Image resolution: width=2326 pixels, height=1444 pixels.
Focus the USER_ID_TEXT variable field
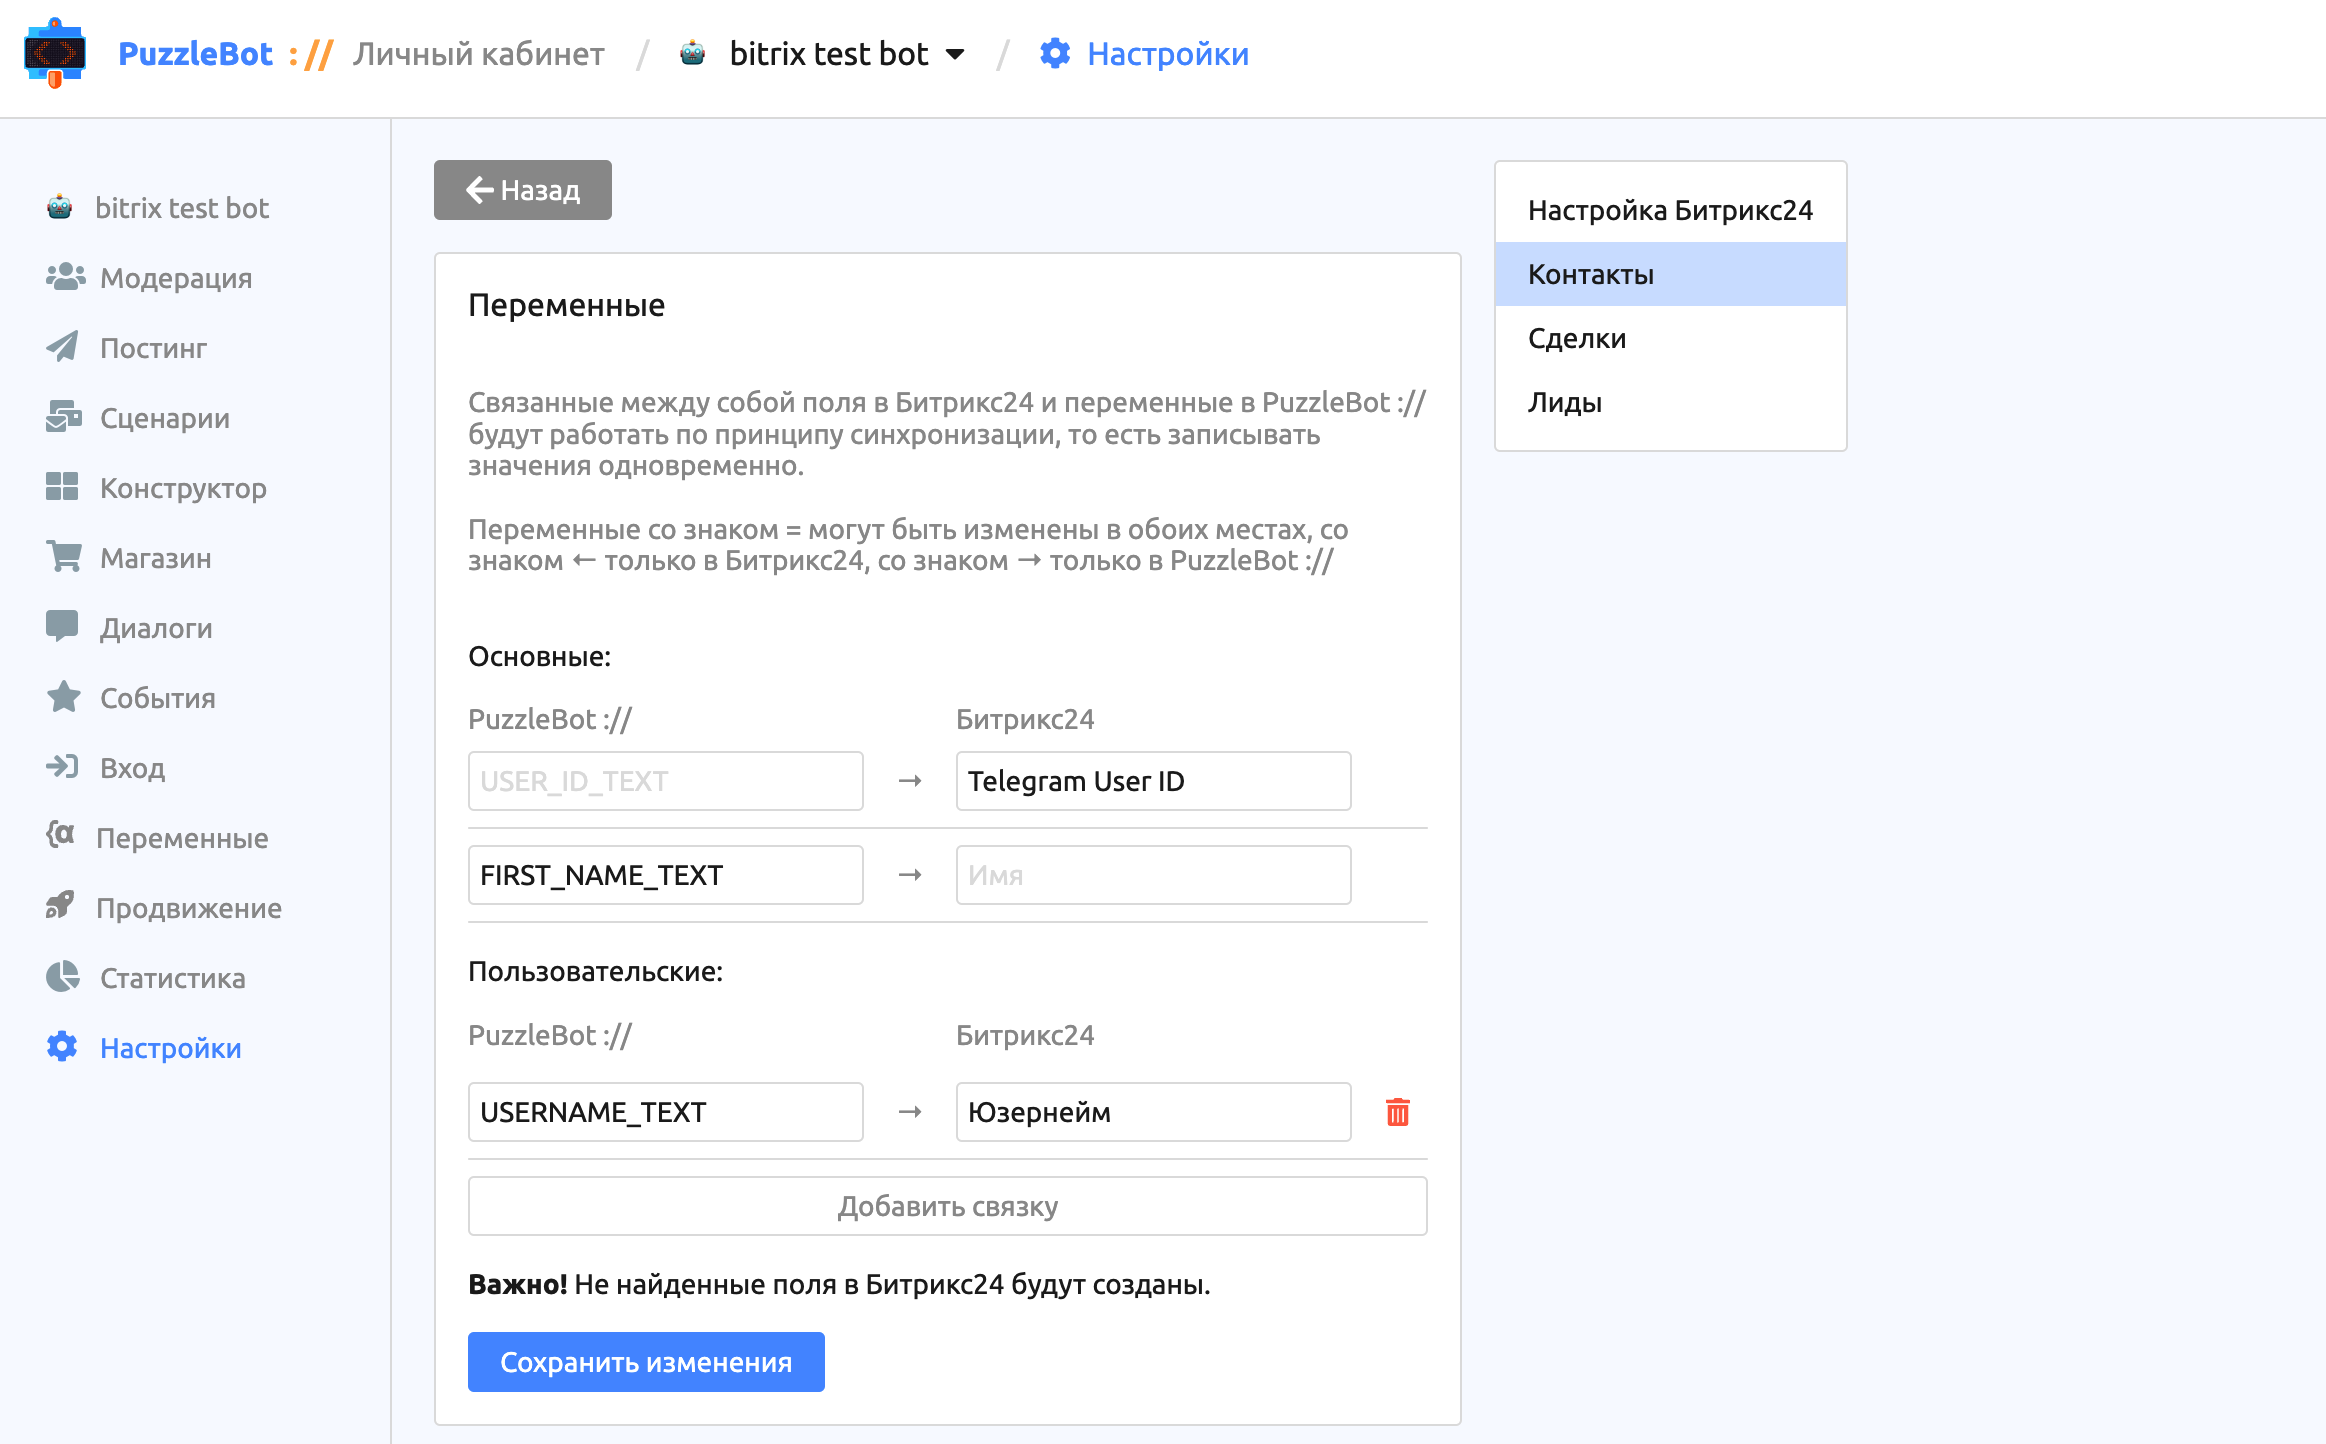666,781
